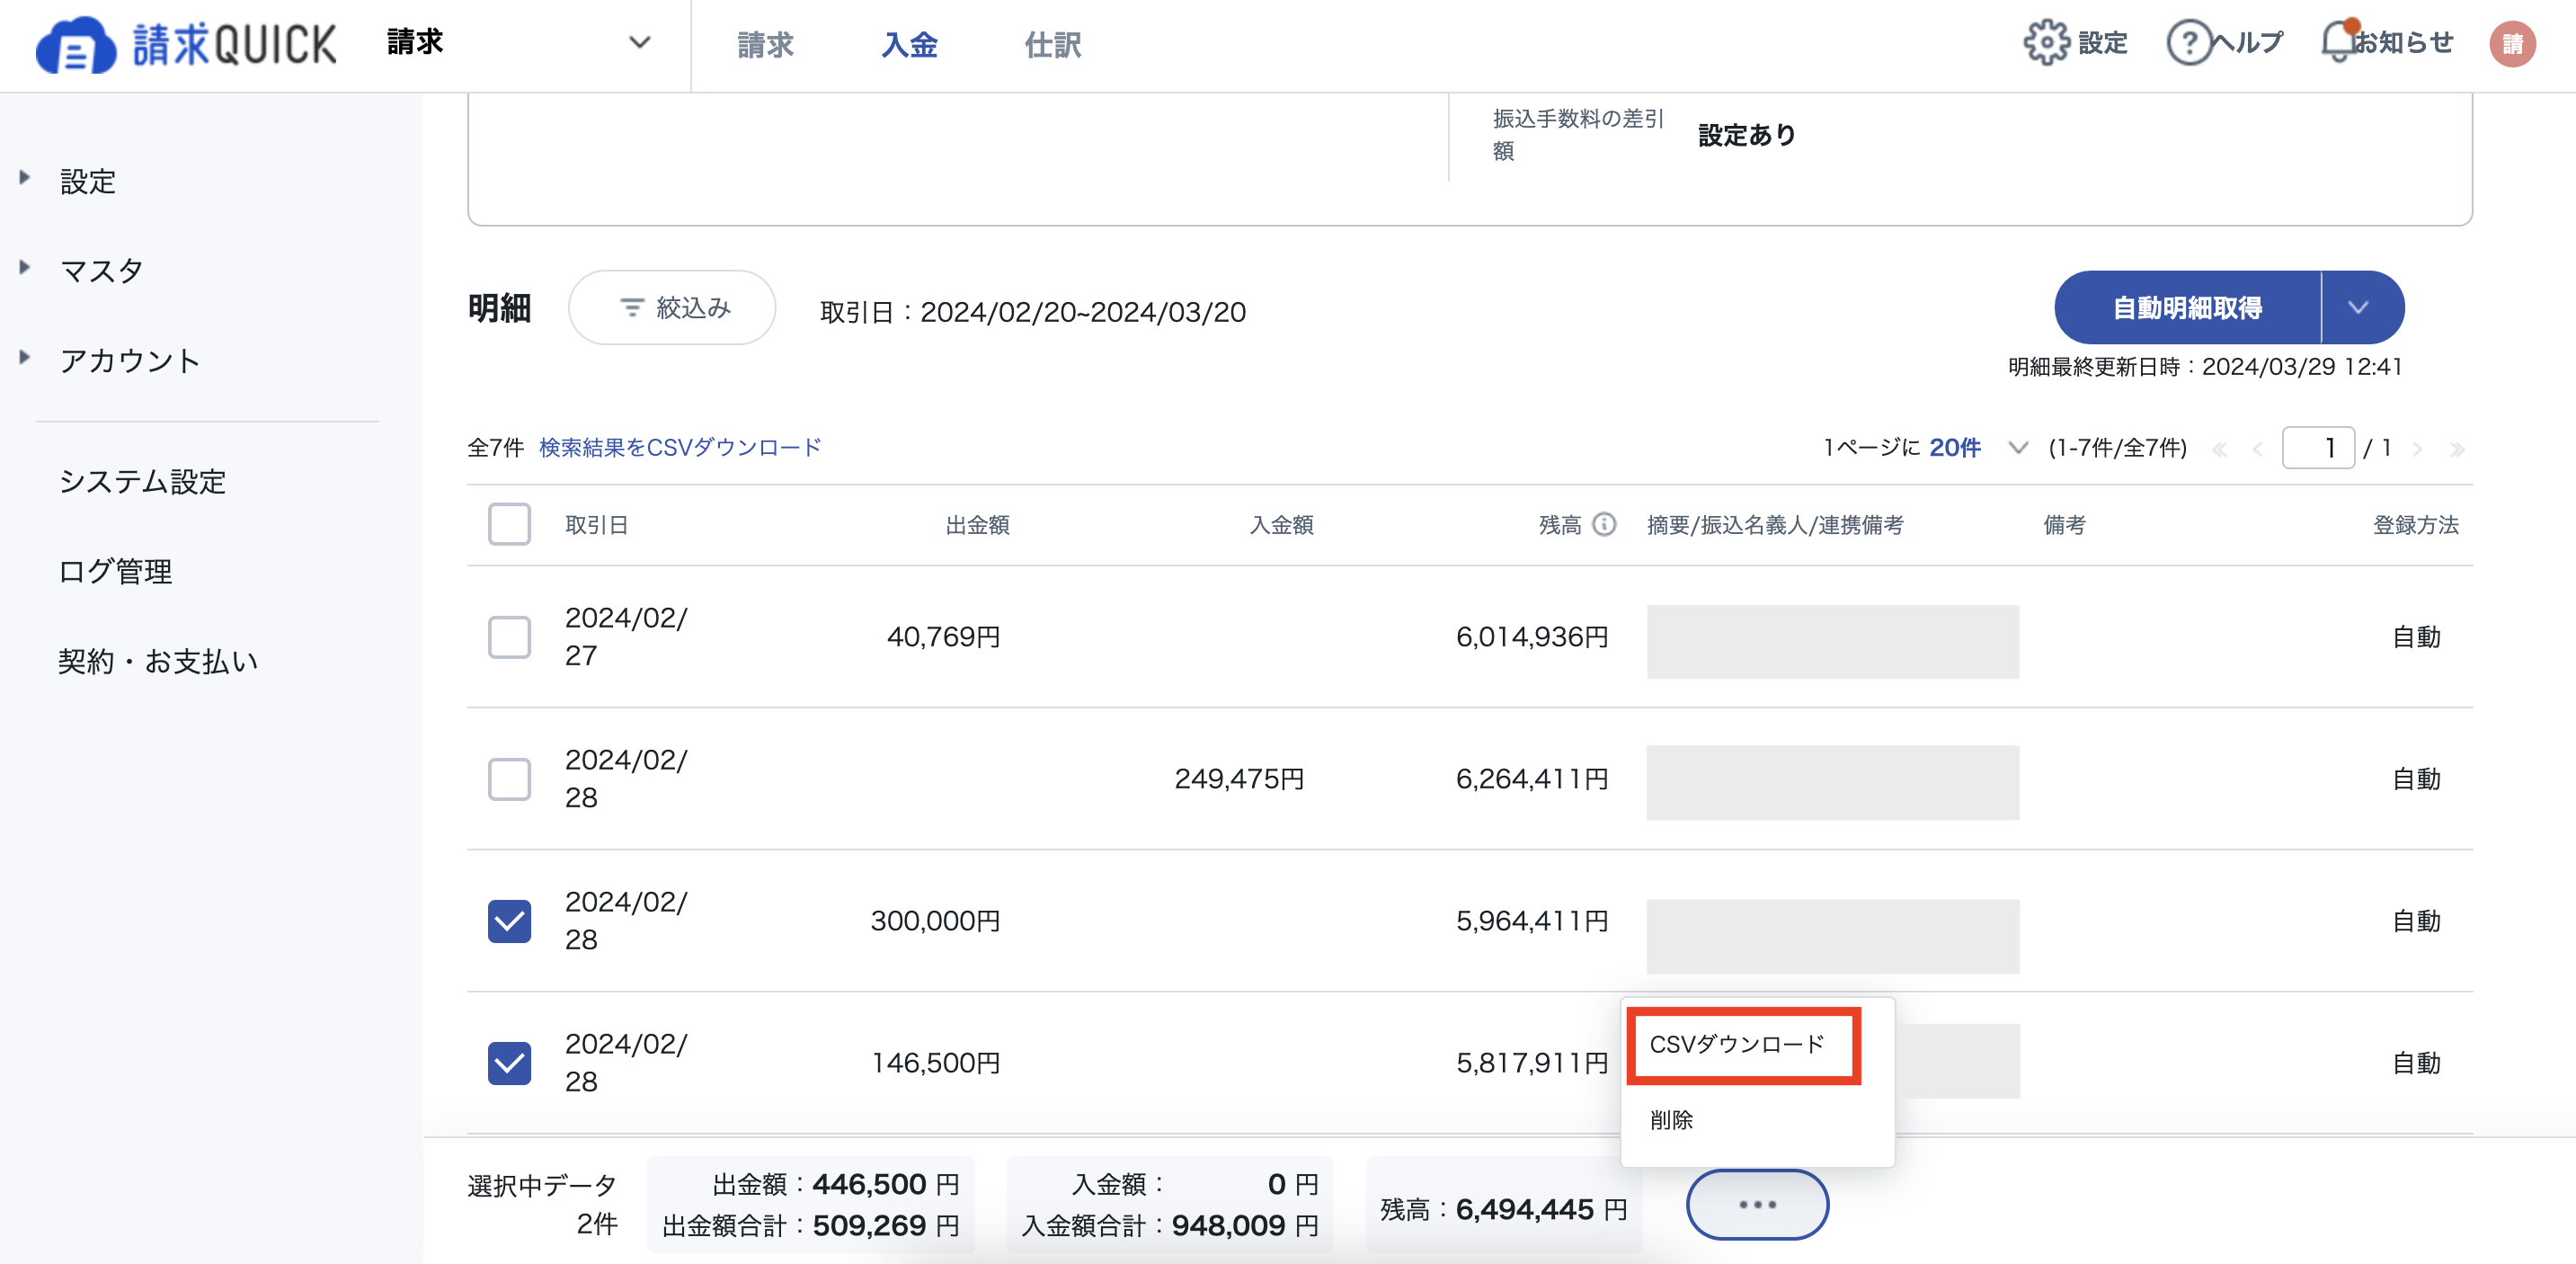Go to the last page with the double-right arrow
Viewport: 2576px width, 1264px height.
2456,449
